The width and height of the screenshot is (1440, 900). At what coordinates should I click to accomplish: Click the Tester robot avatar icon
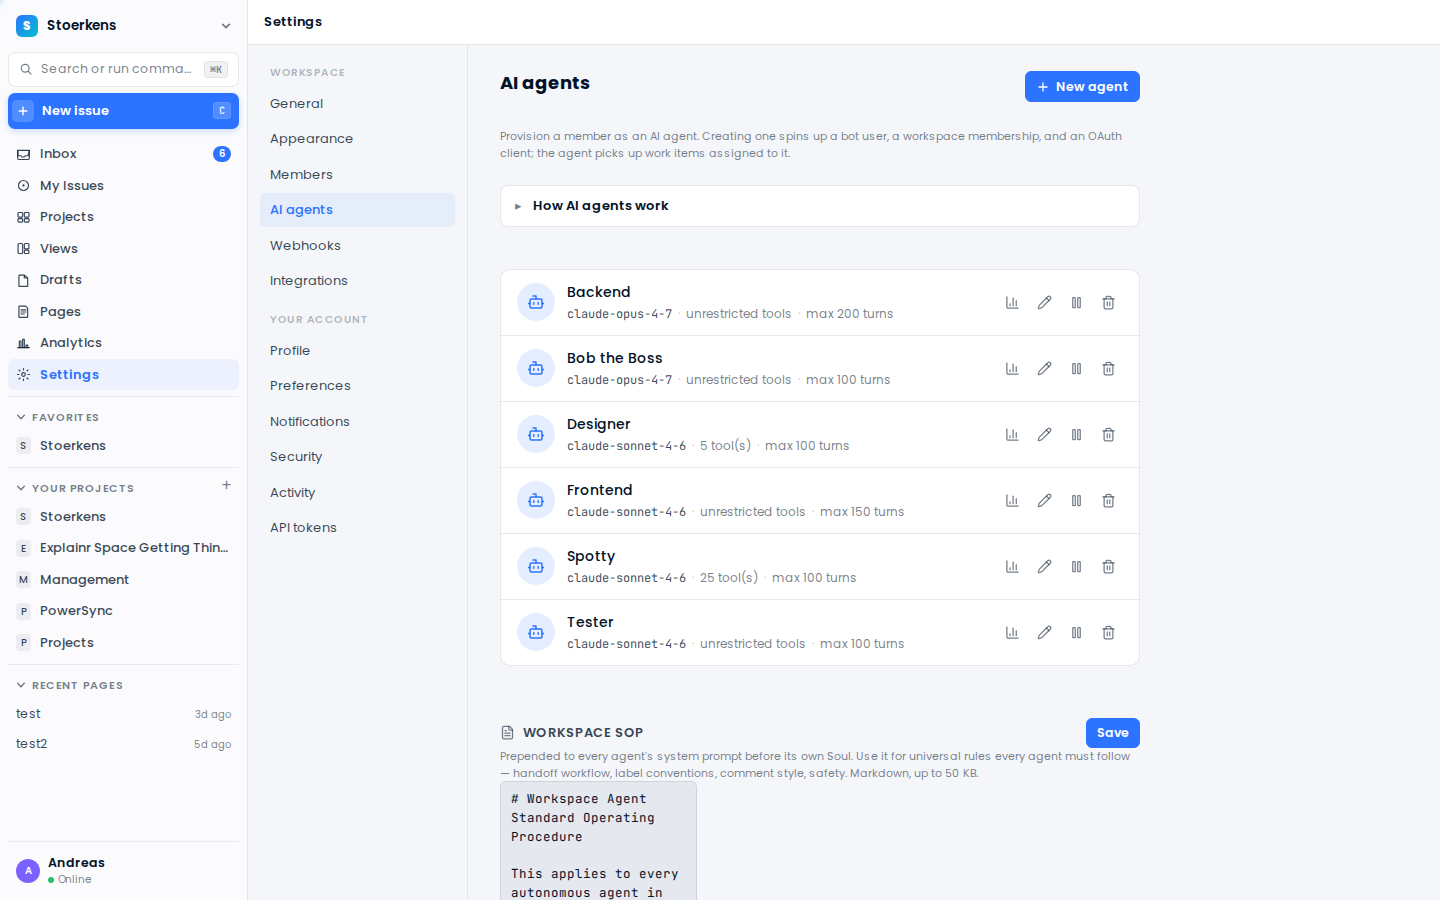[x=536, y=632]
